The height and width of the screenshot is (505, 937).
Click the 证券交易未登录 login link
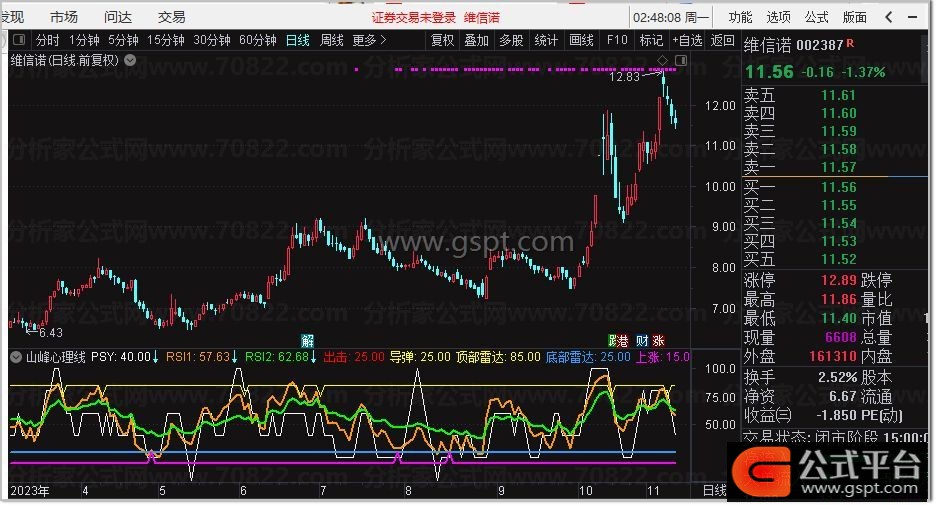(414, 17)
